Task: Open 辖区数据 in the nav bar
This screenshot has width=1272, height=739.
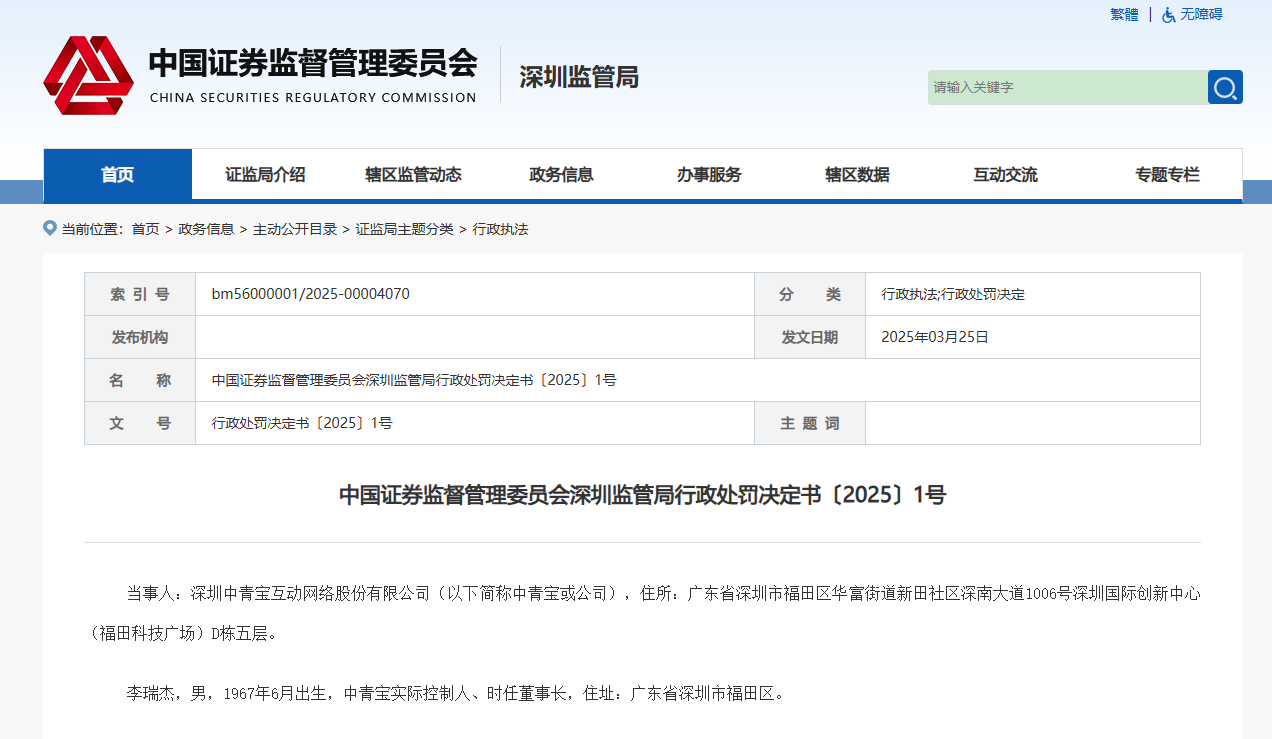Action: 857,175
